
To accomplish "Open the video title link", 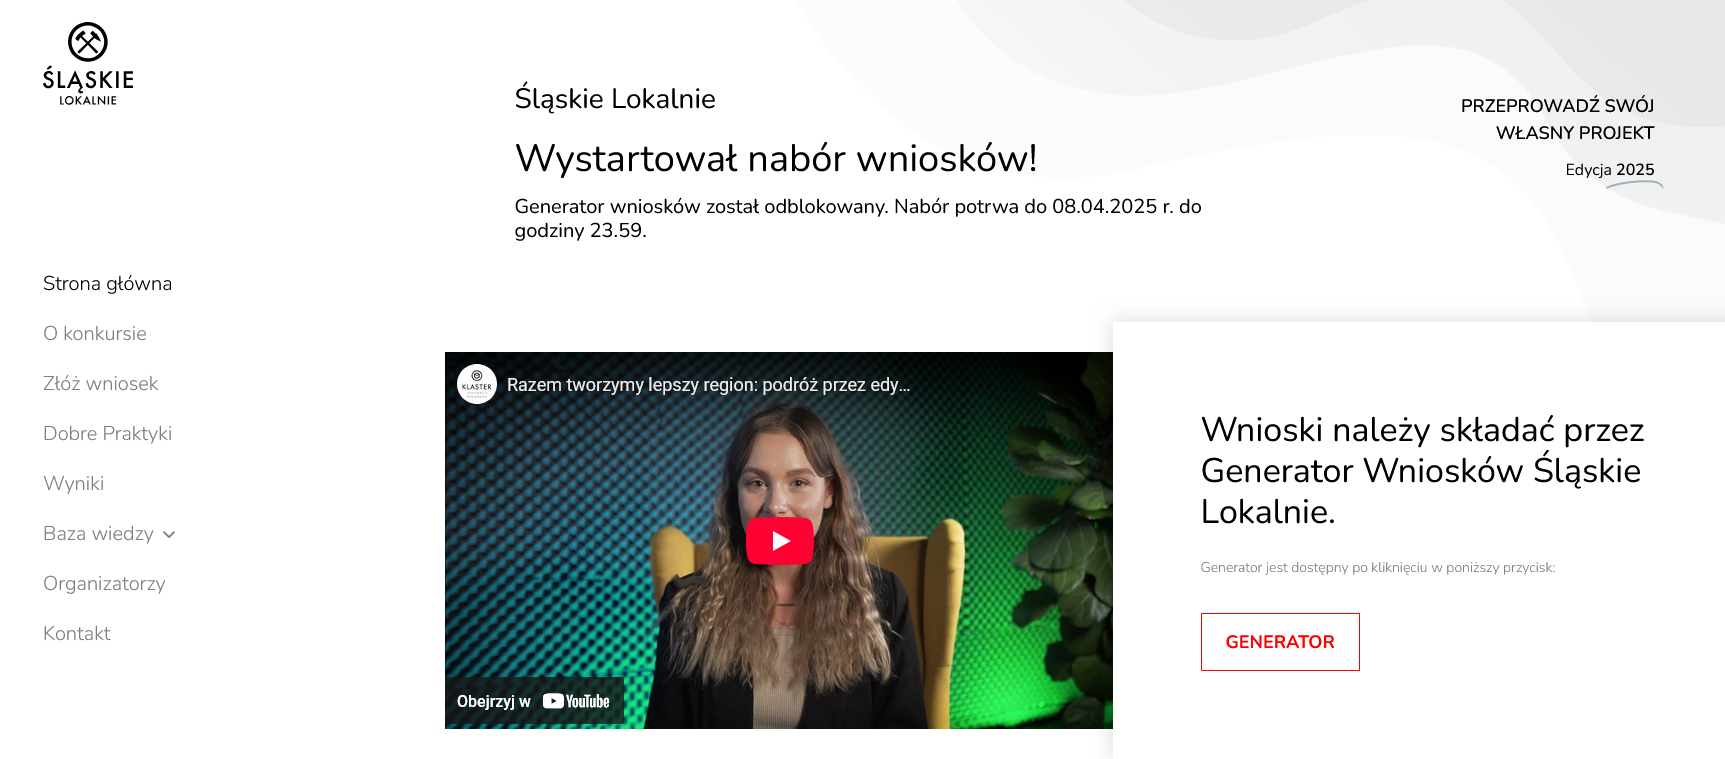I will tap(708, 385).
